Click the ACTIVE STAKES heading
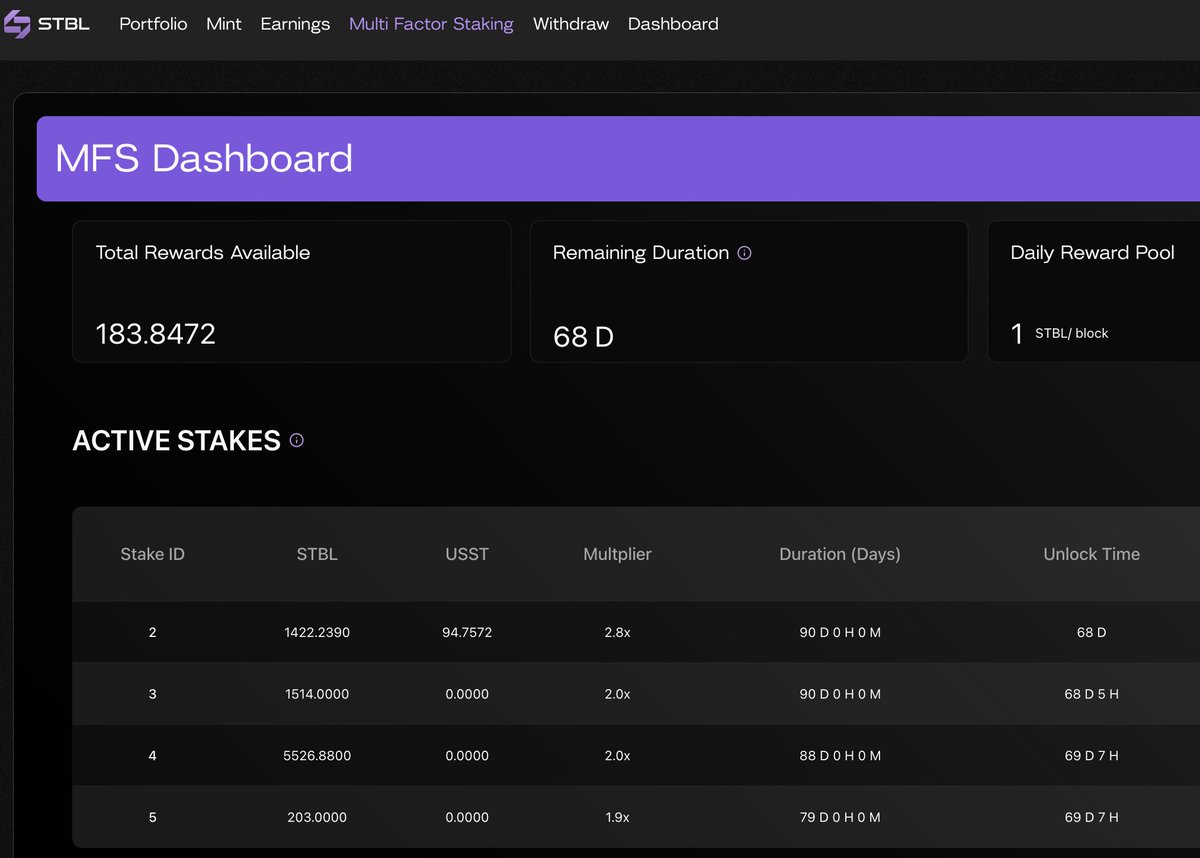1200x858 pixels. [177, 441]
